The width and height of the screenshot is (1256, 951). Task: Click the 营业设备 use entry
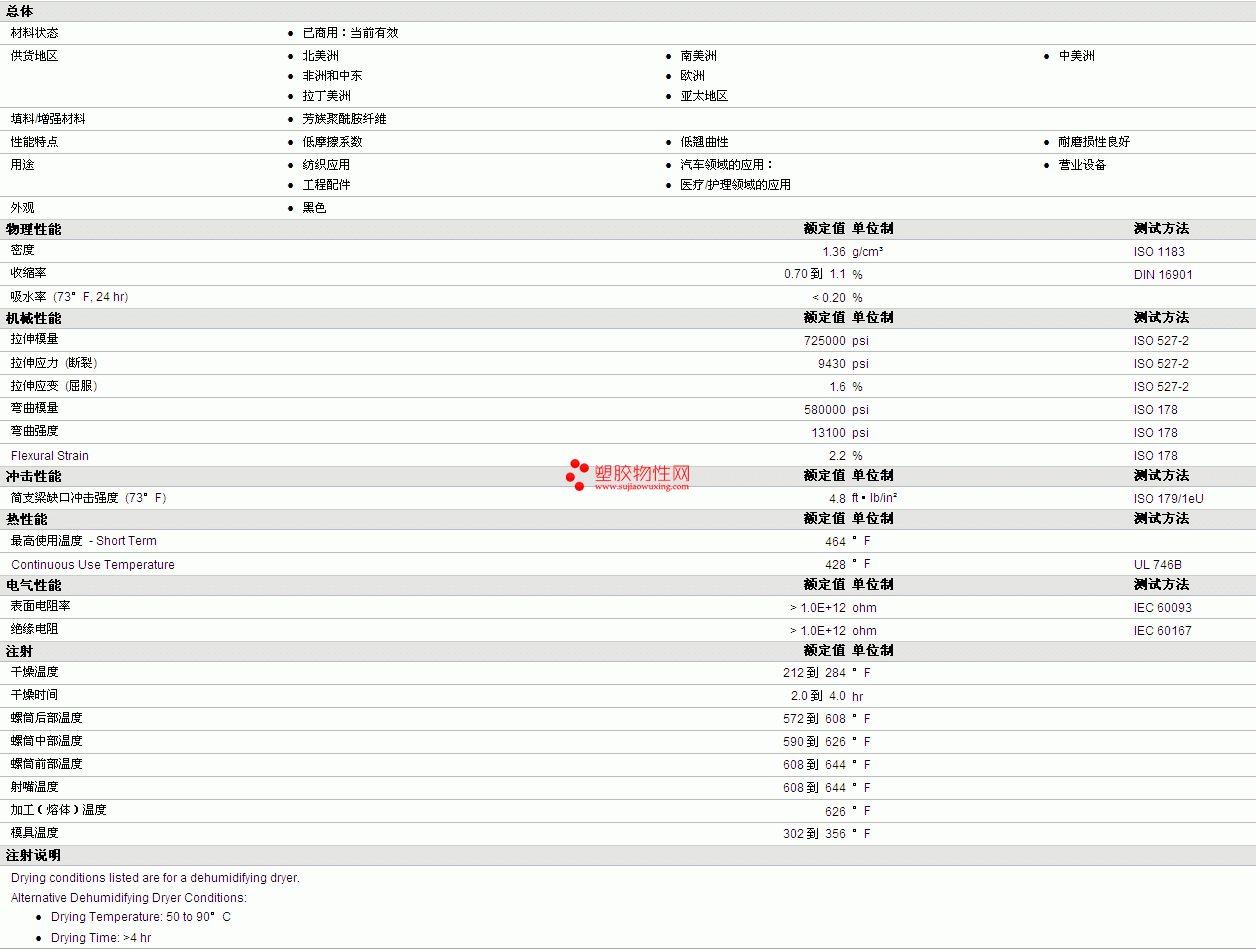click(1083, 165)
